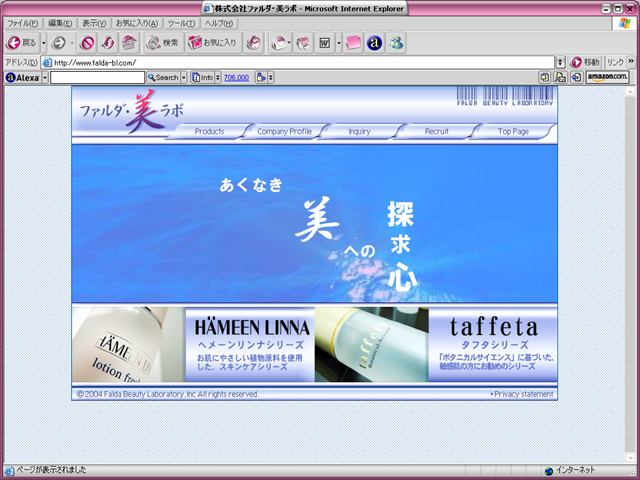The height and width of the screenshot is (480, 640).
Task: Click the Refresh page icon
Action: click(108, 43)
